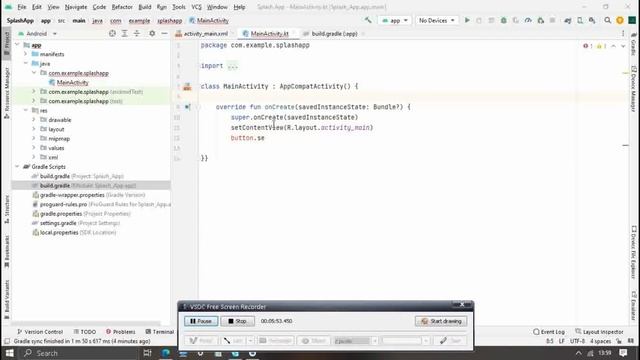Open the Refactor menu

point(122,7)
